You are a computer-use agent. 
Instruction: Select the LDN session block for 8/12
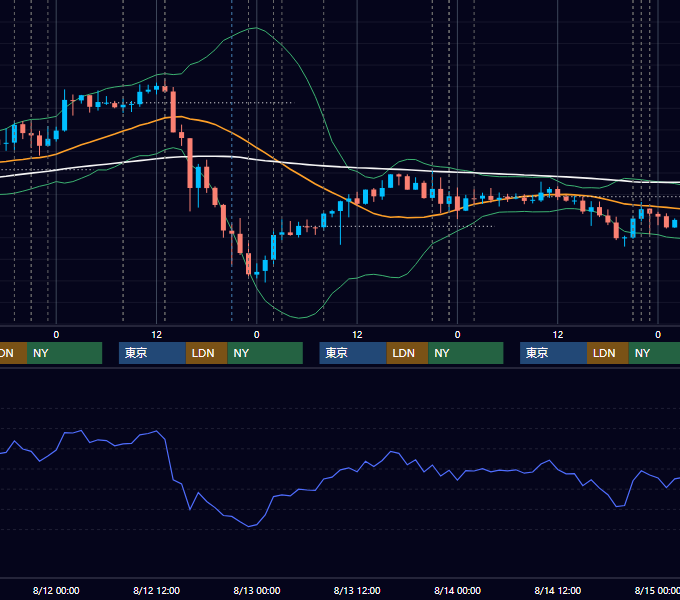(206, 353)
